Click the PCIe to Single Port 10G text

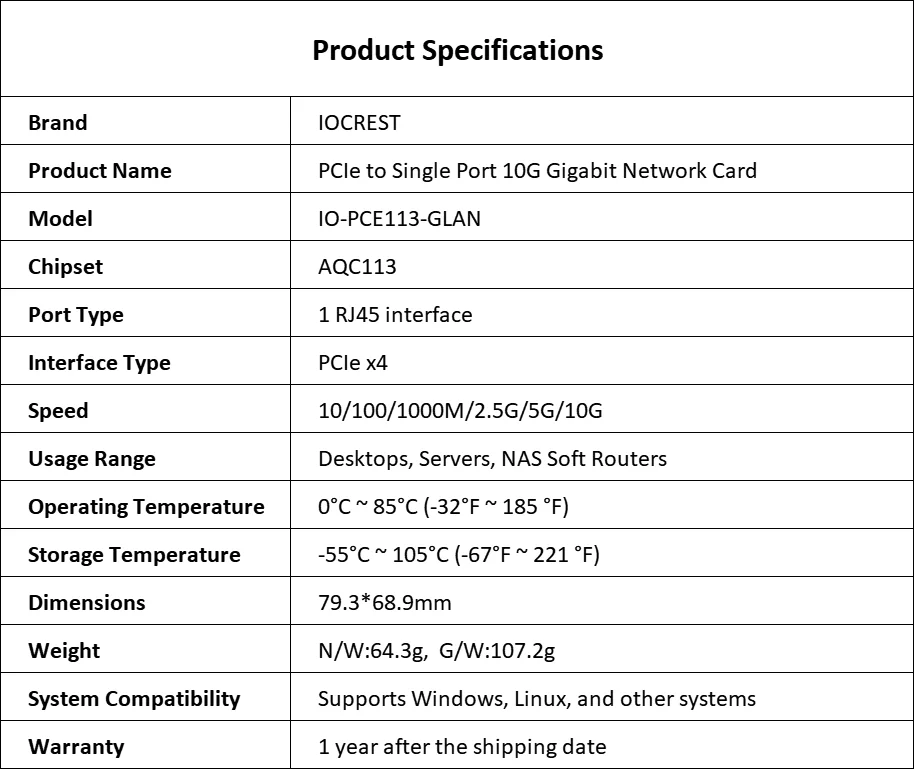coord(429,171)
